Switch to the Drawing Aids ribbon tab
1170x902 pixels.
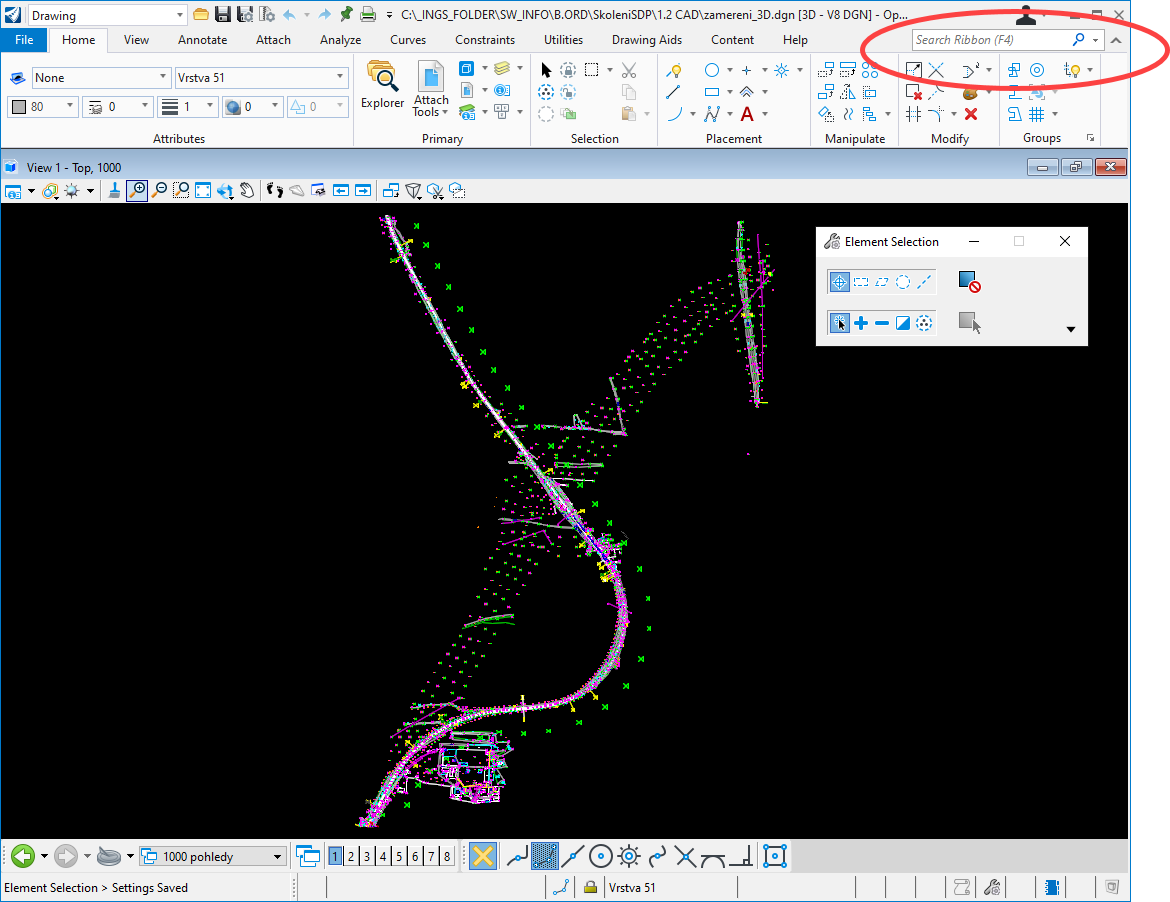click(x=647, y=40)
